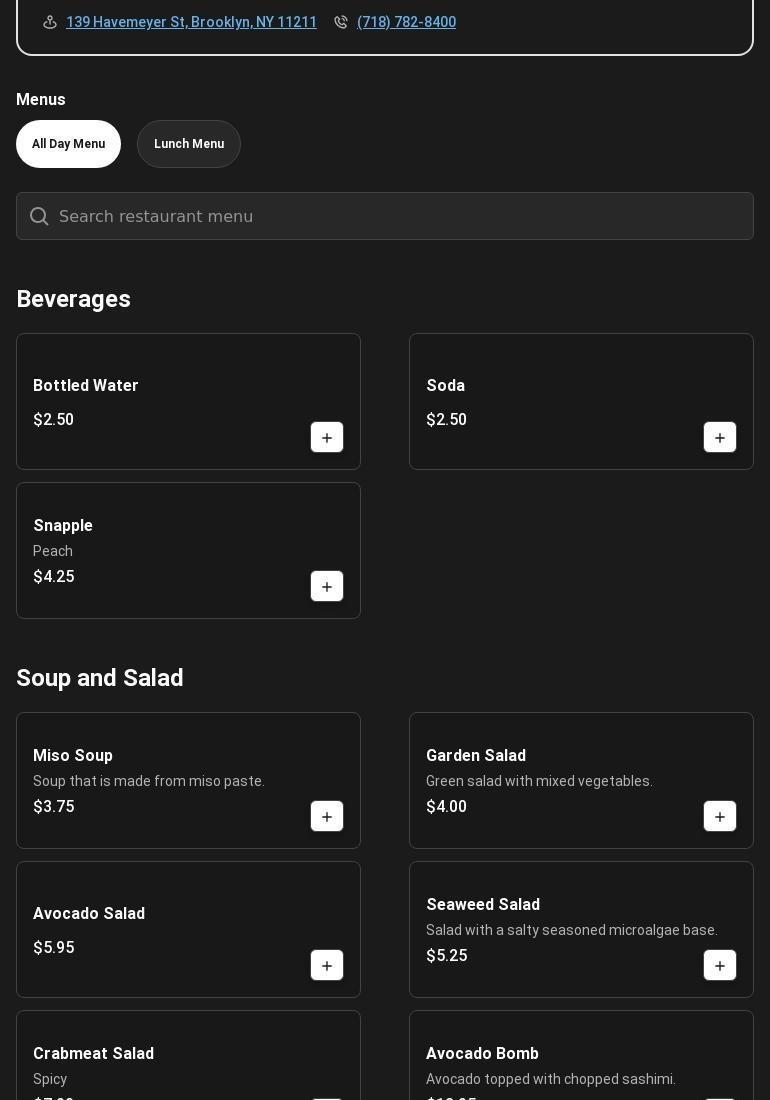The image size is (770, 1100).
Task: Open the 139 Havemeyer St address link
Action: coord(191,22)
